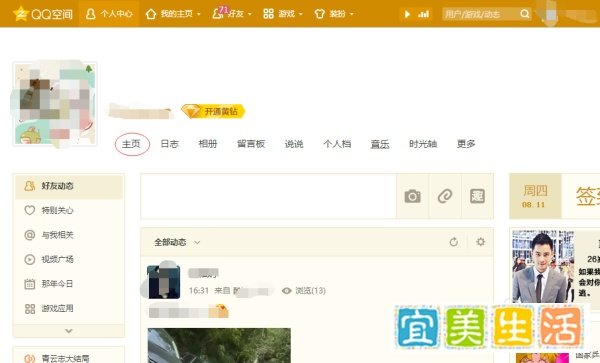Select 与我相关 in sidebar
The width and height of the screenshot is (600, 363).
(69, 235)
